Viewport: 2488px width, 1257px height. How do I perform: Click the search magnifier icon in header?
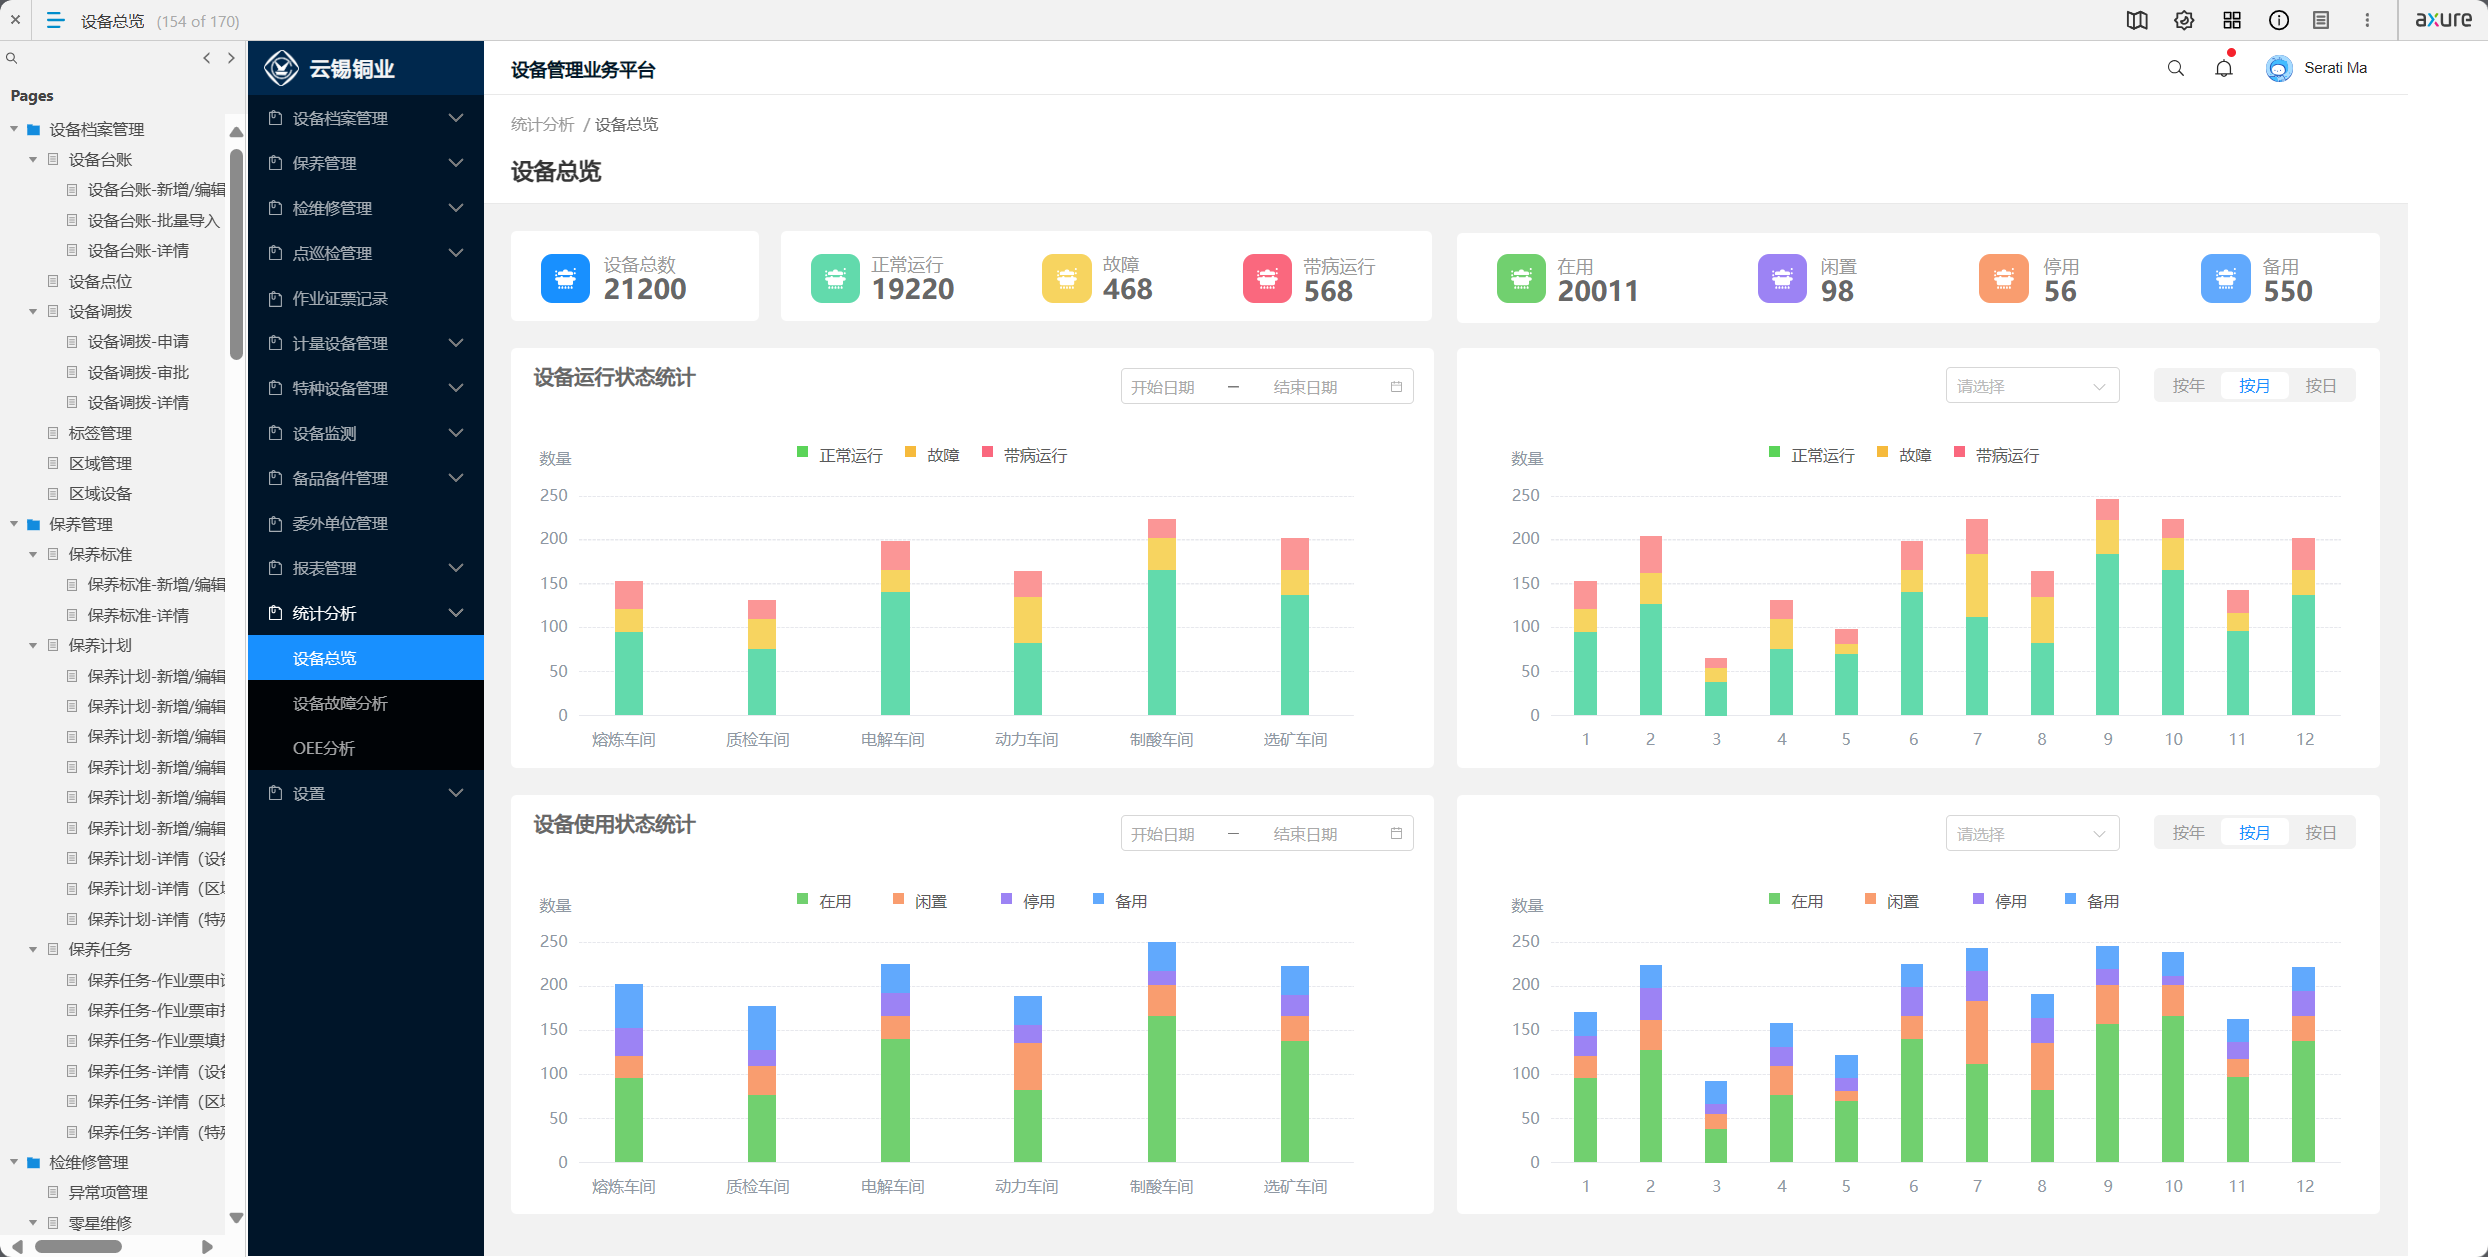2175,68
